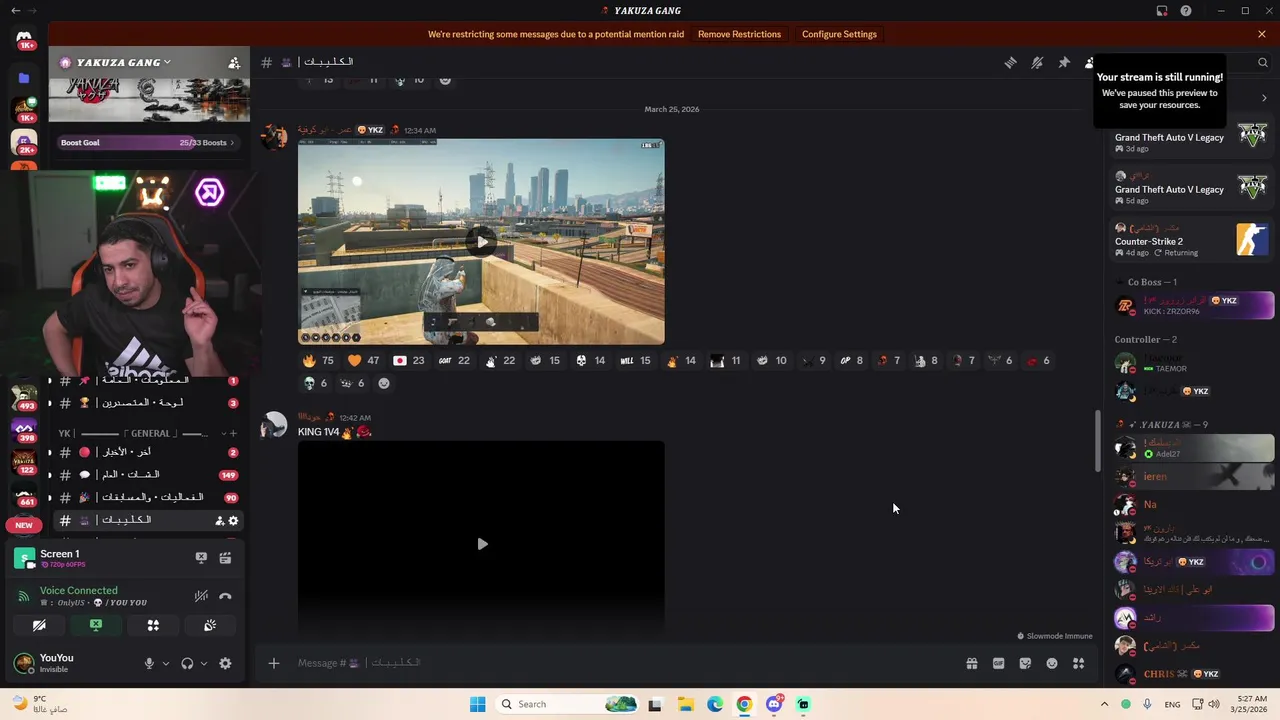
Task: Toggle fire reaction with 75 count
Action: click(318, 361)
